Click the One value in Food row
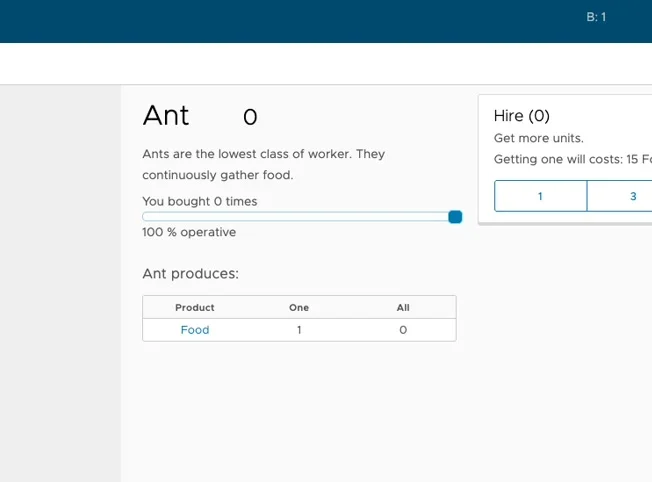The width and height of the screenshot is (652, 482). click(299, 330)
